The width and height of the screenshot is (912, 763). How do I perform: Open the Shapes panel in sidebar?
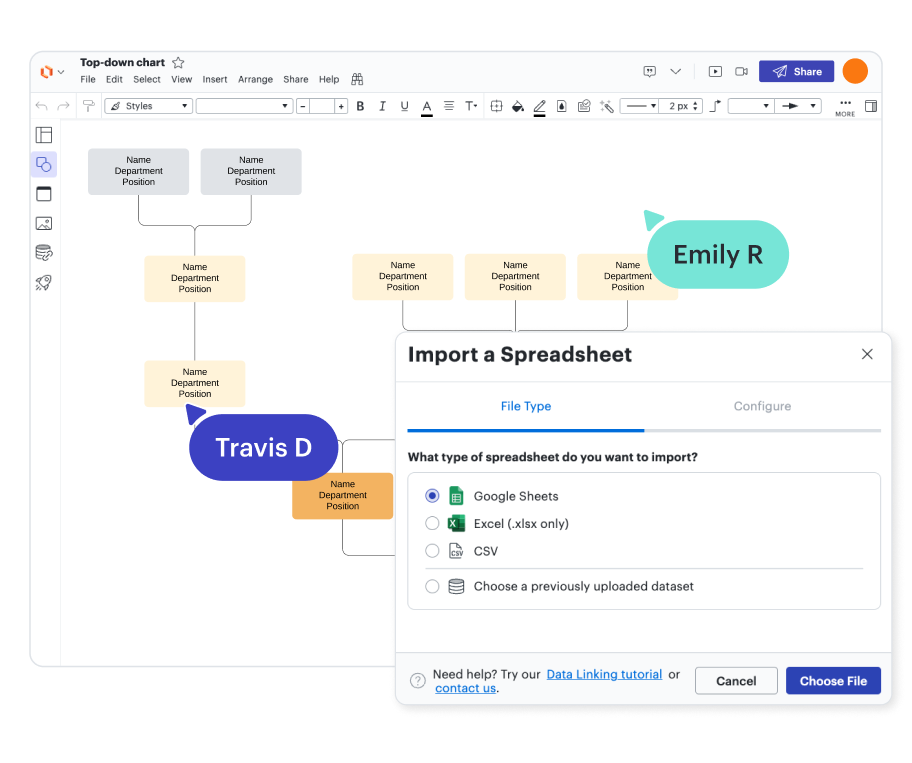(x=43, y=164)
